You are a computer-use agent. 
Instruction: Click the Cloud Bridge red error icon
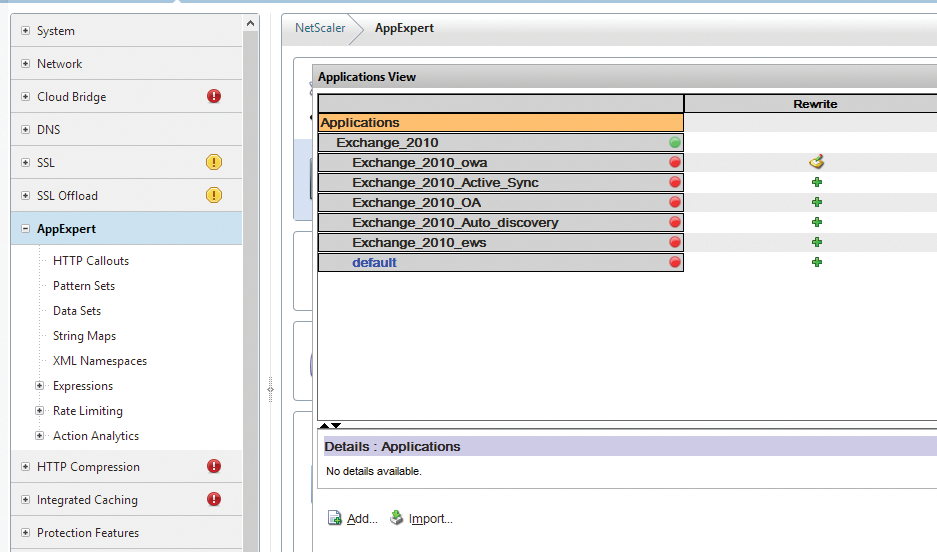tap(214, 97)
